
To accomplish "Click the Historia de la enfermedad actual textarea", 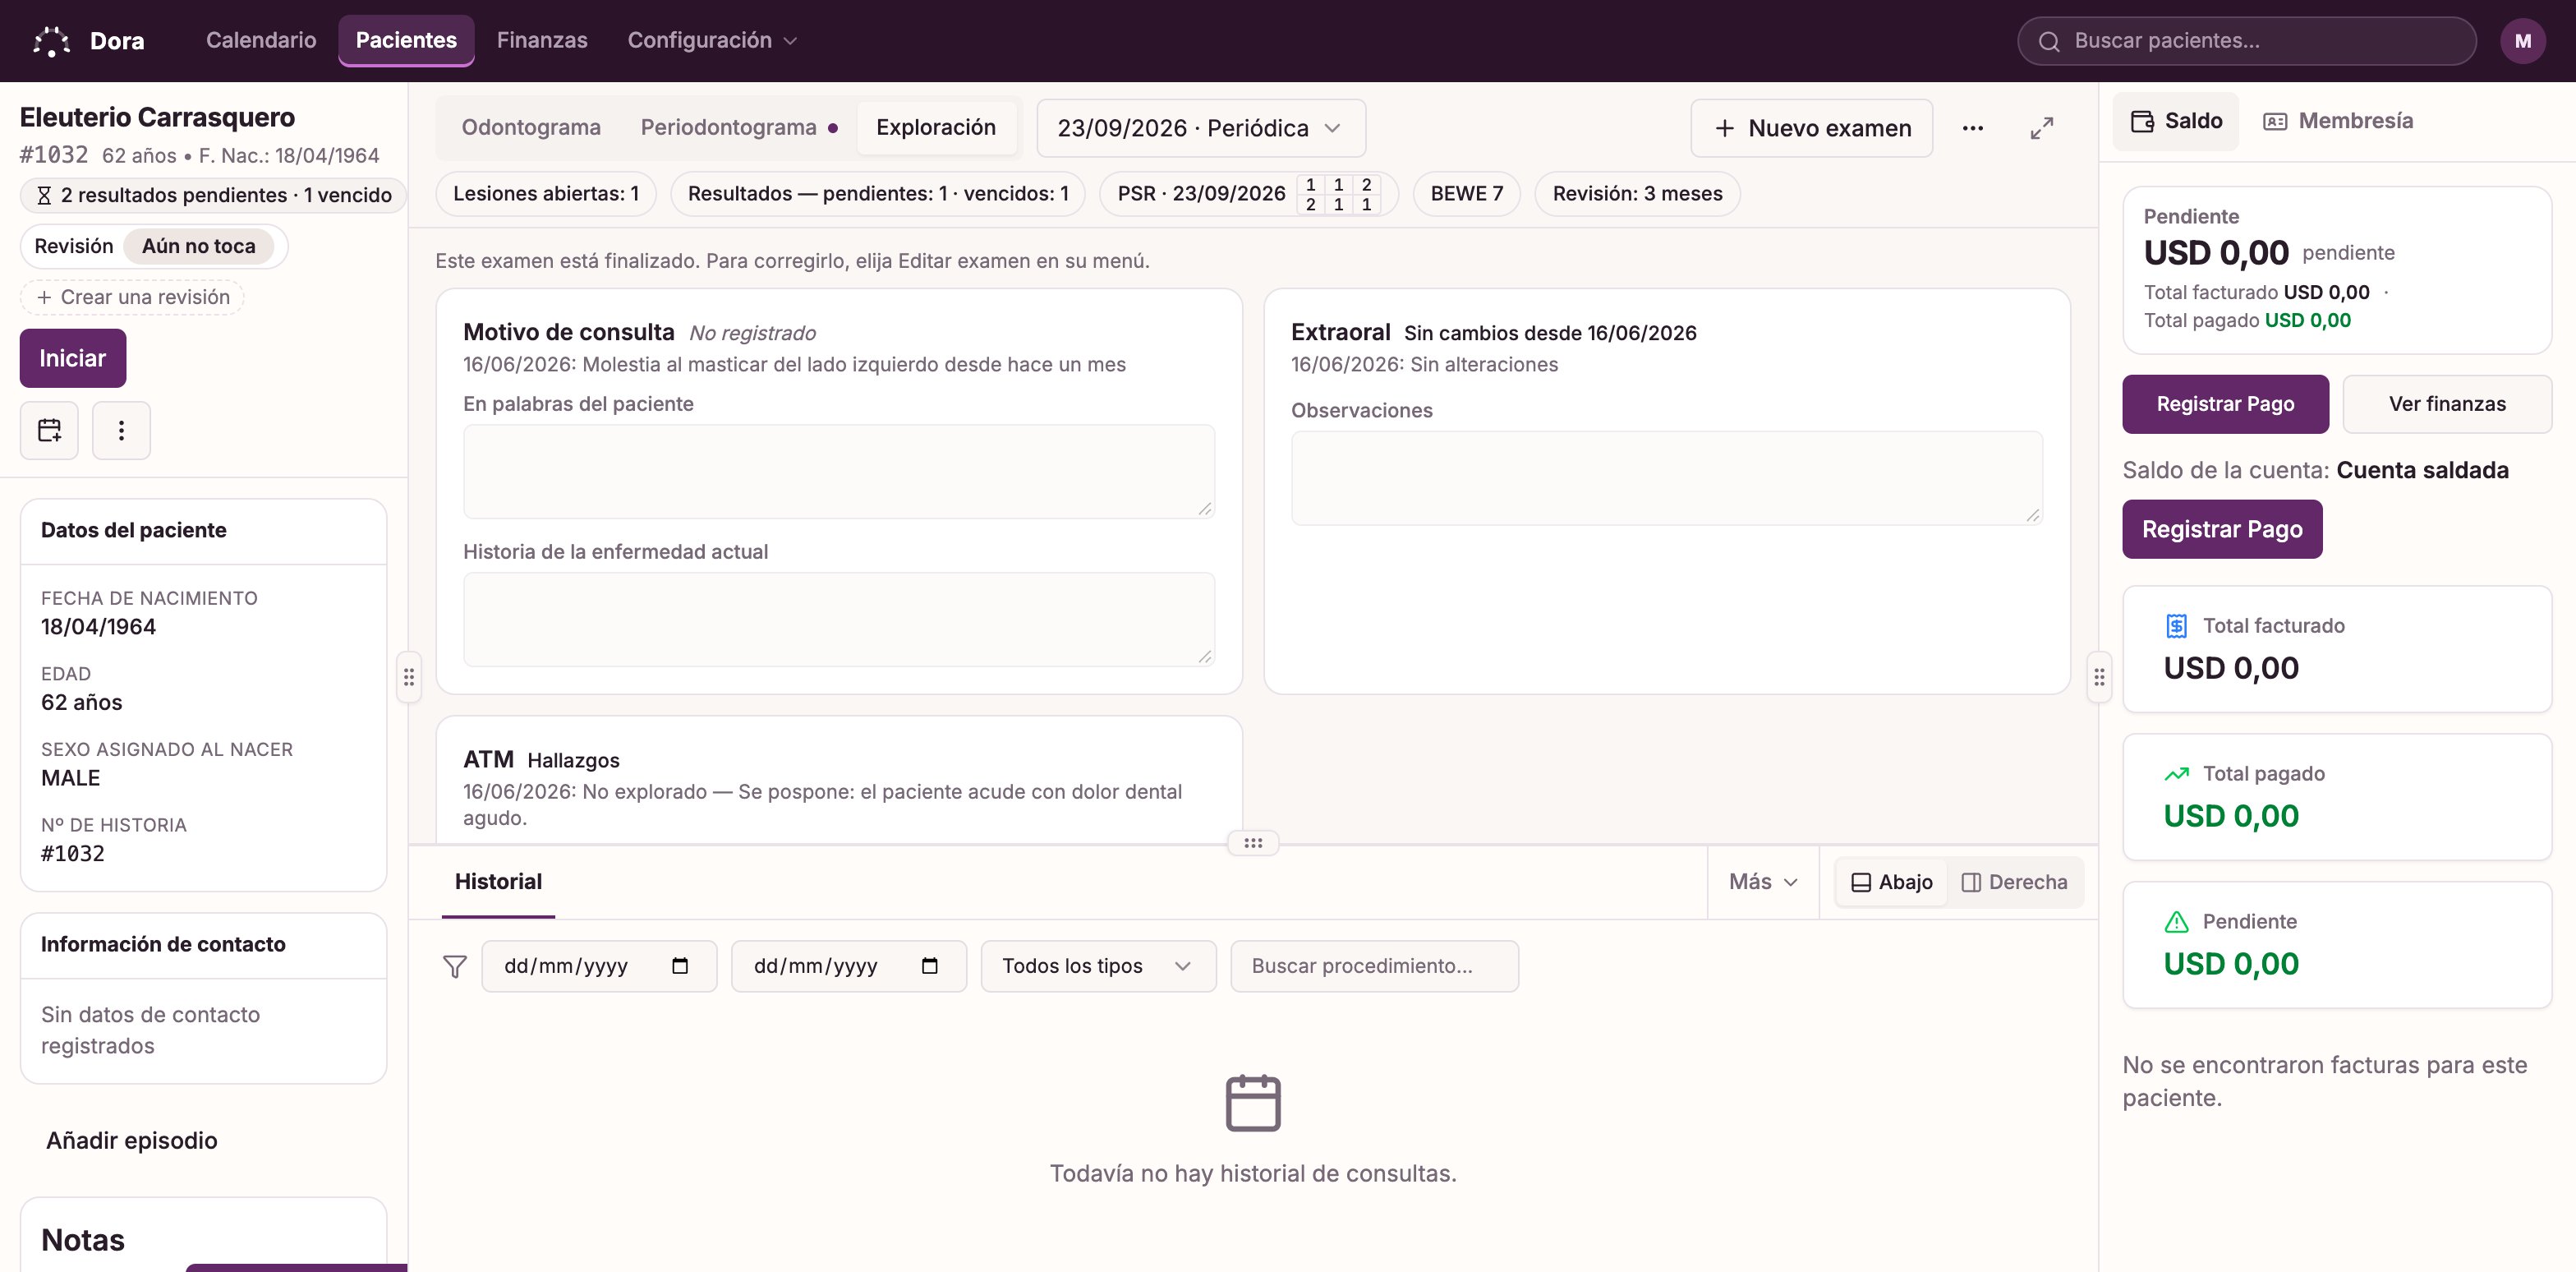I will (x=839, y=619).
